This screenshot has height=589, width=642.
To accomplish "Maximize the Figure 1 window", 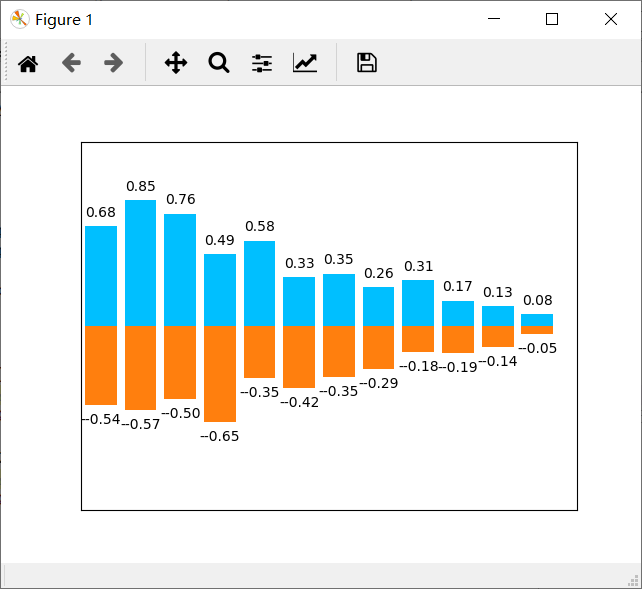I will point(552,19).
